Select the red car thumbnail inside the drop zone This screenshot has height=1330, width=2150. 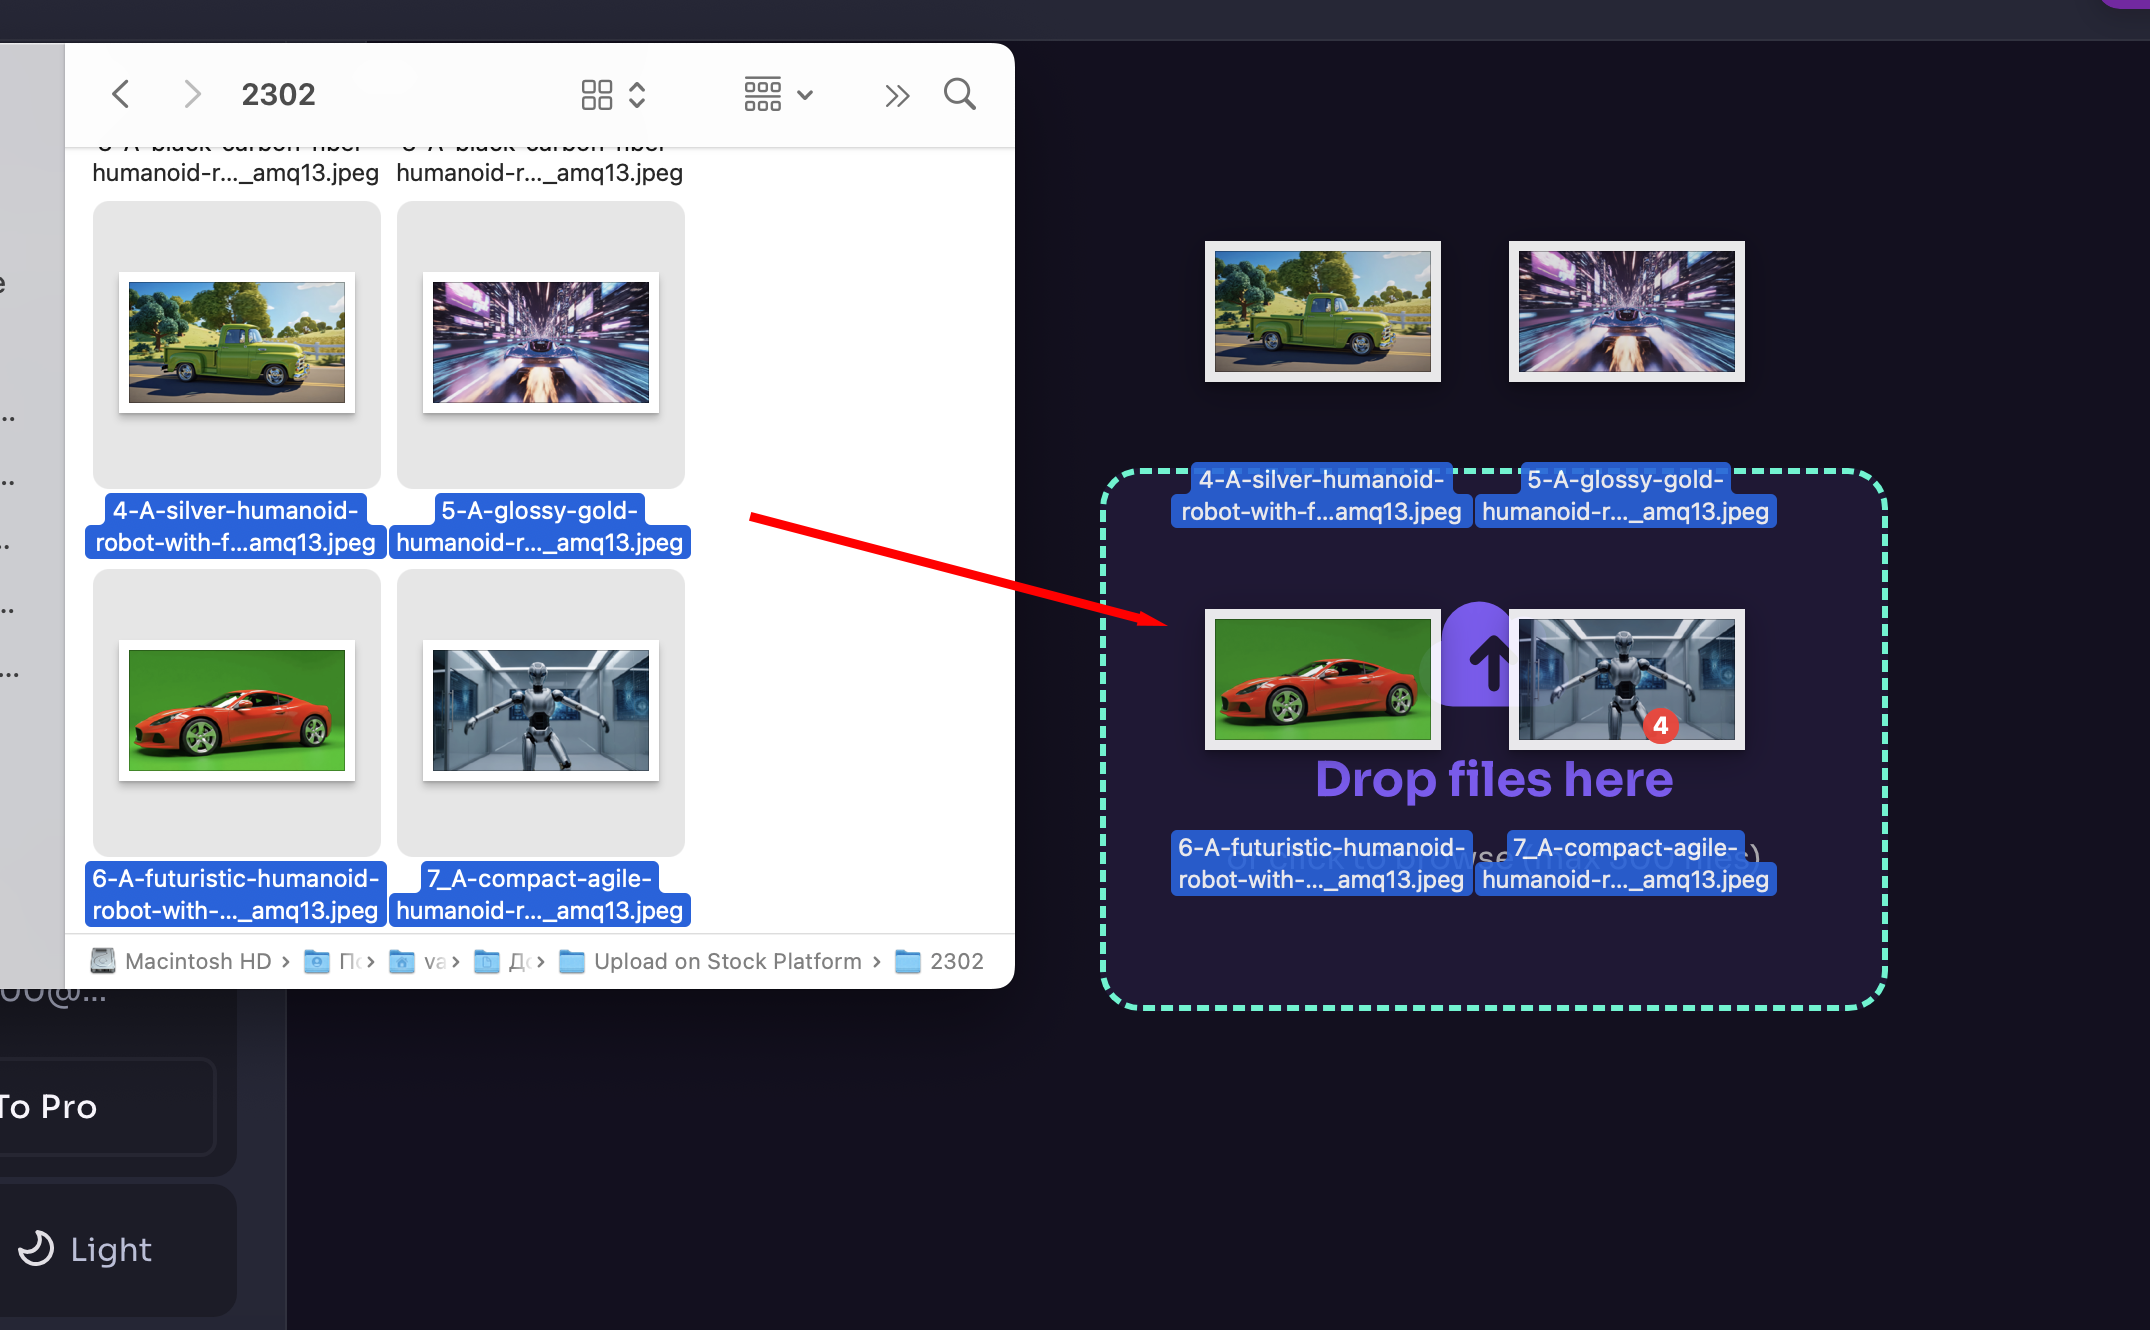tap(1322, 679)
